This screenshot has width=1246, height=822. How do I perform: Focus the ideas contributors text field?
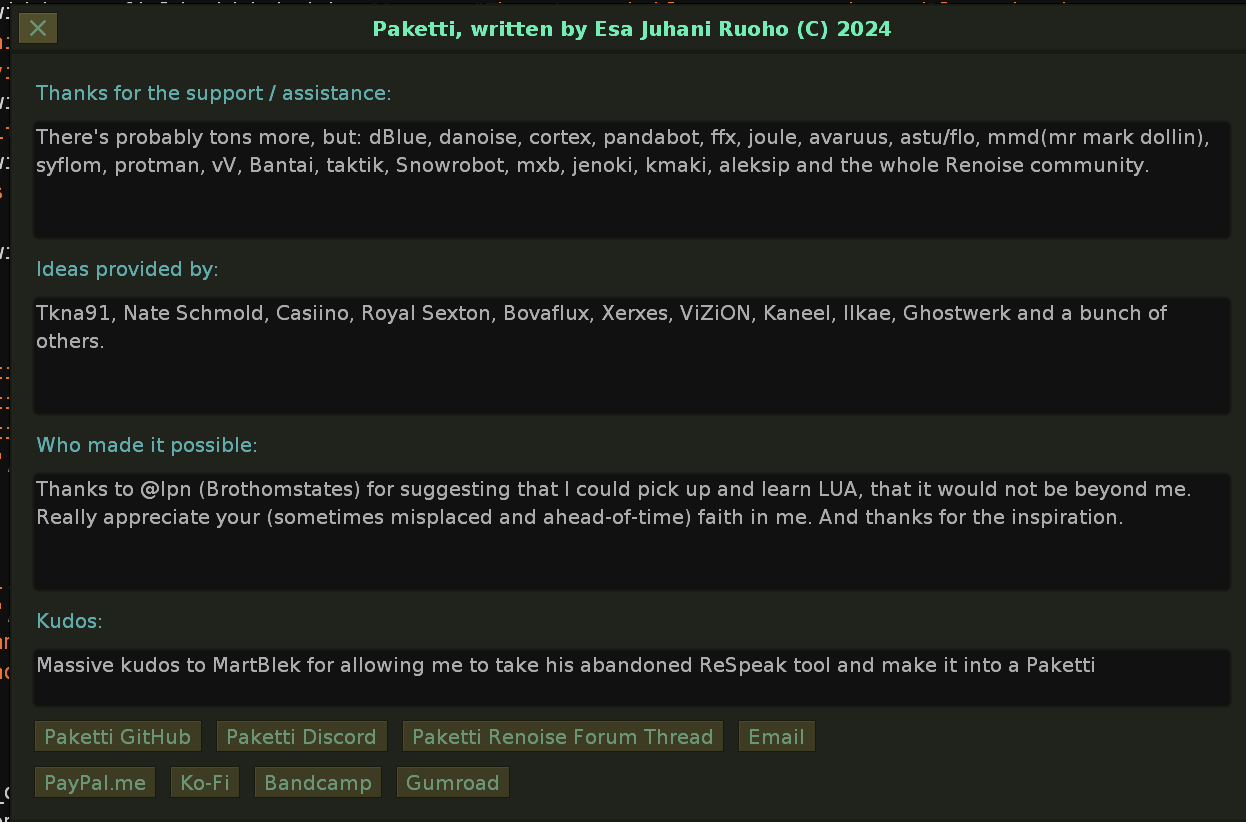tap(632, 380)
